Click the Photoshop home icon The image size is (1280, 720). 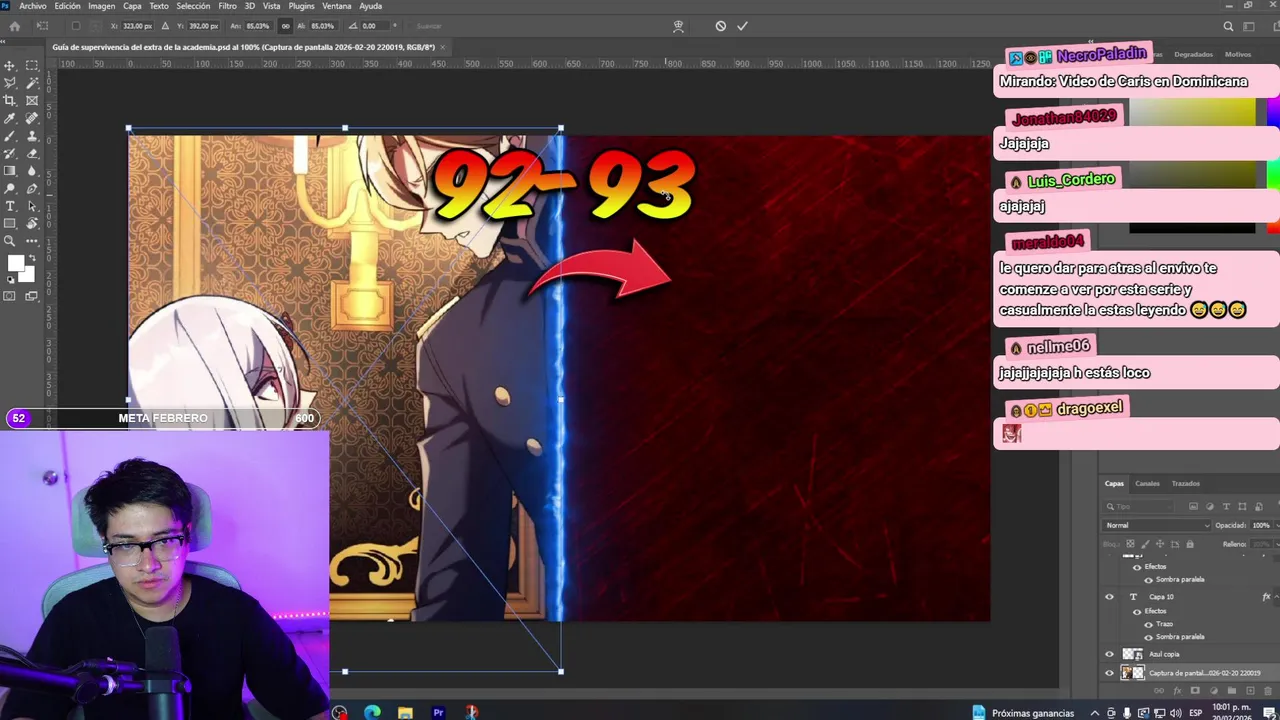(14, 26)
